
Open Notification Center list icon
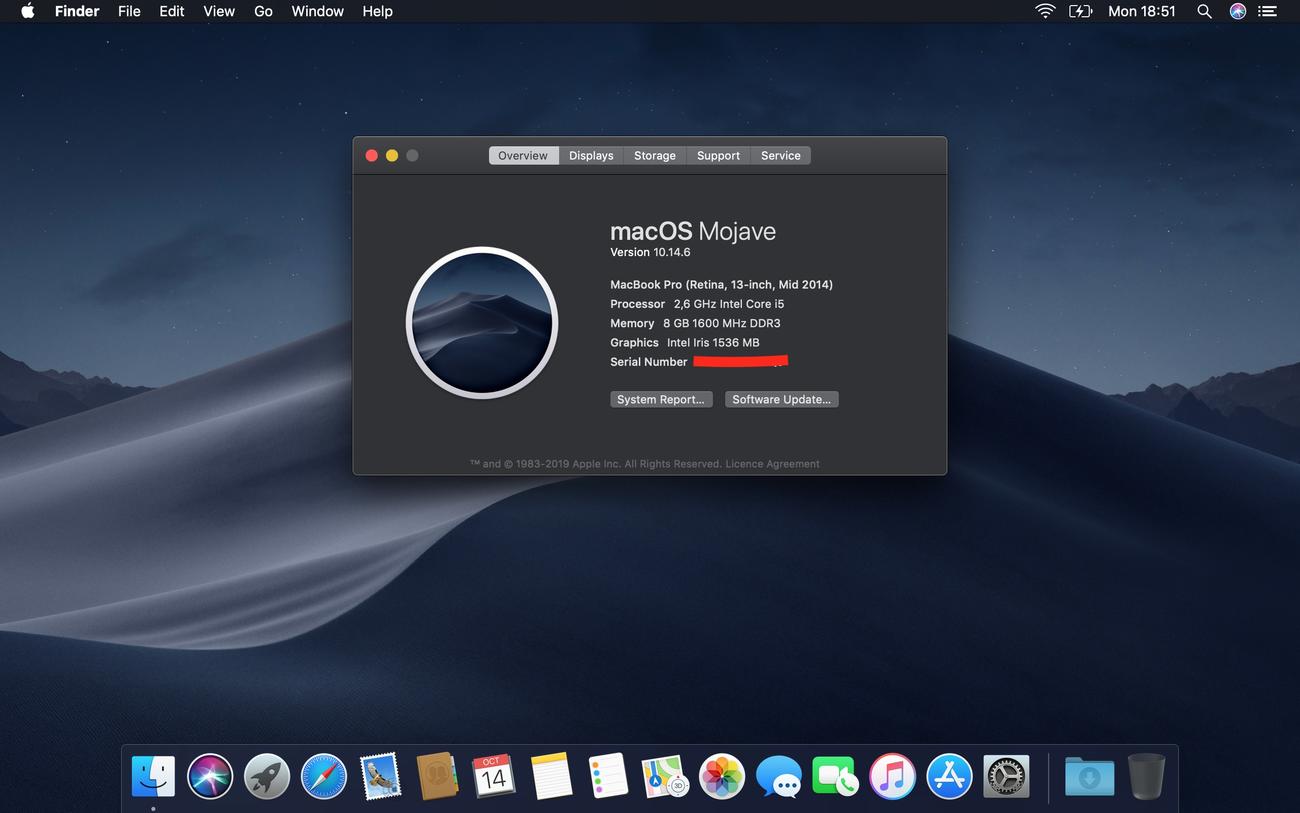click(1267, 11)
